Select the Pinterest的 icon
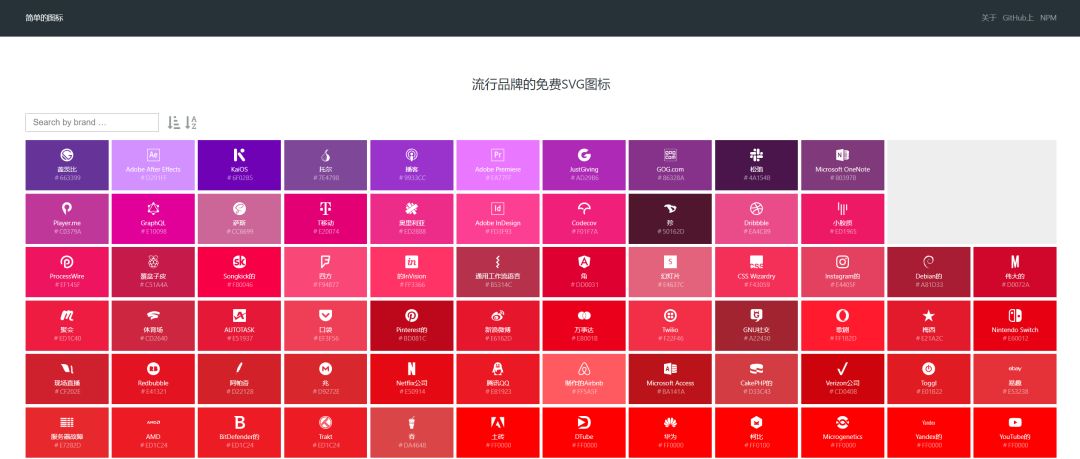This screenshot has height=459, width=1080. pos(411,325)
